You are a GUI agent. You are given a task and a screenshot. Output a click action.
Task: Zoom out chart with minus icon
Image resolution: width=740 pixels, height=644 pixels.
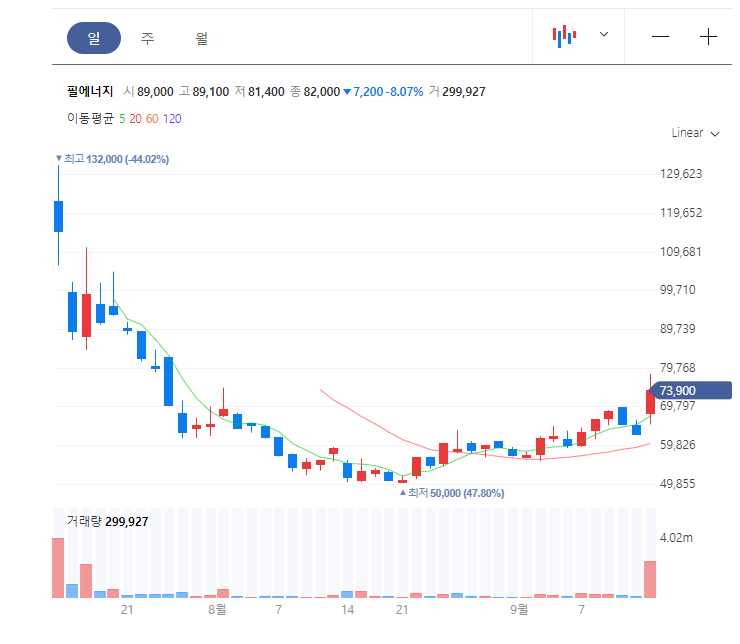coord(660,36)
